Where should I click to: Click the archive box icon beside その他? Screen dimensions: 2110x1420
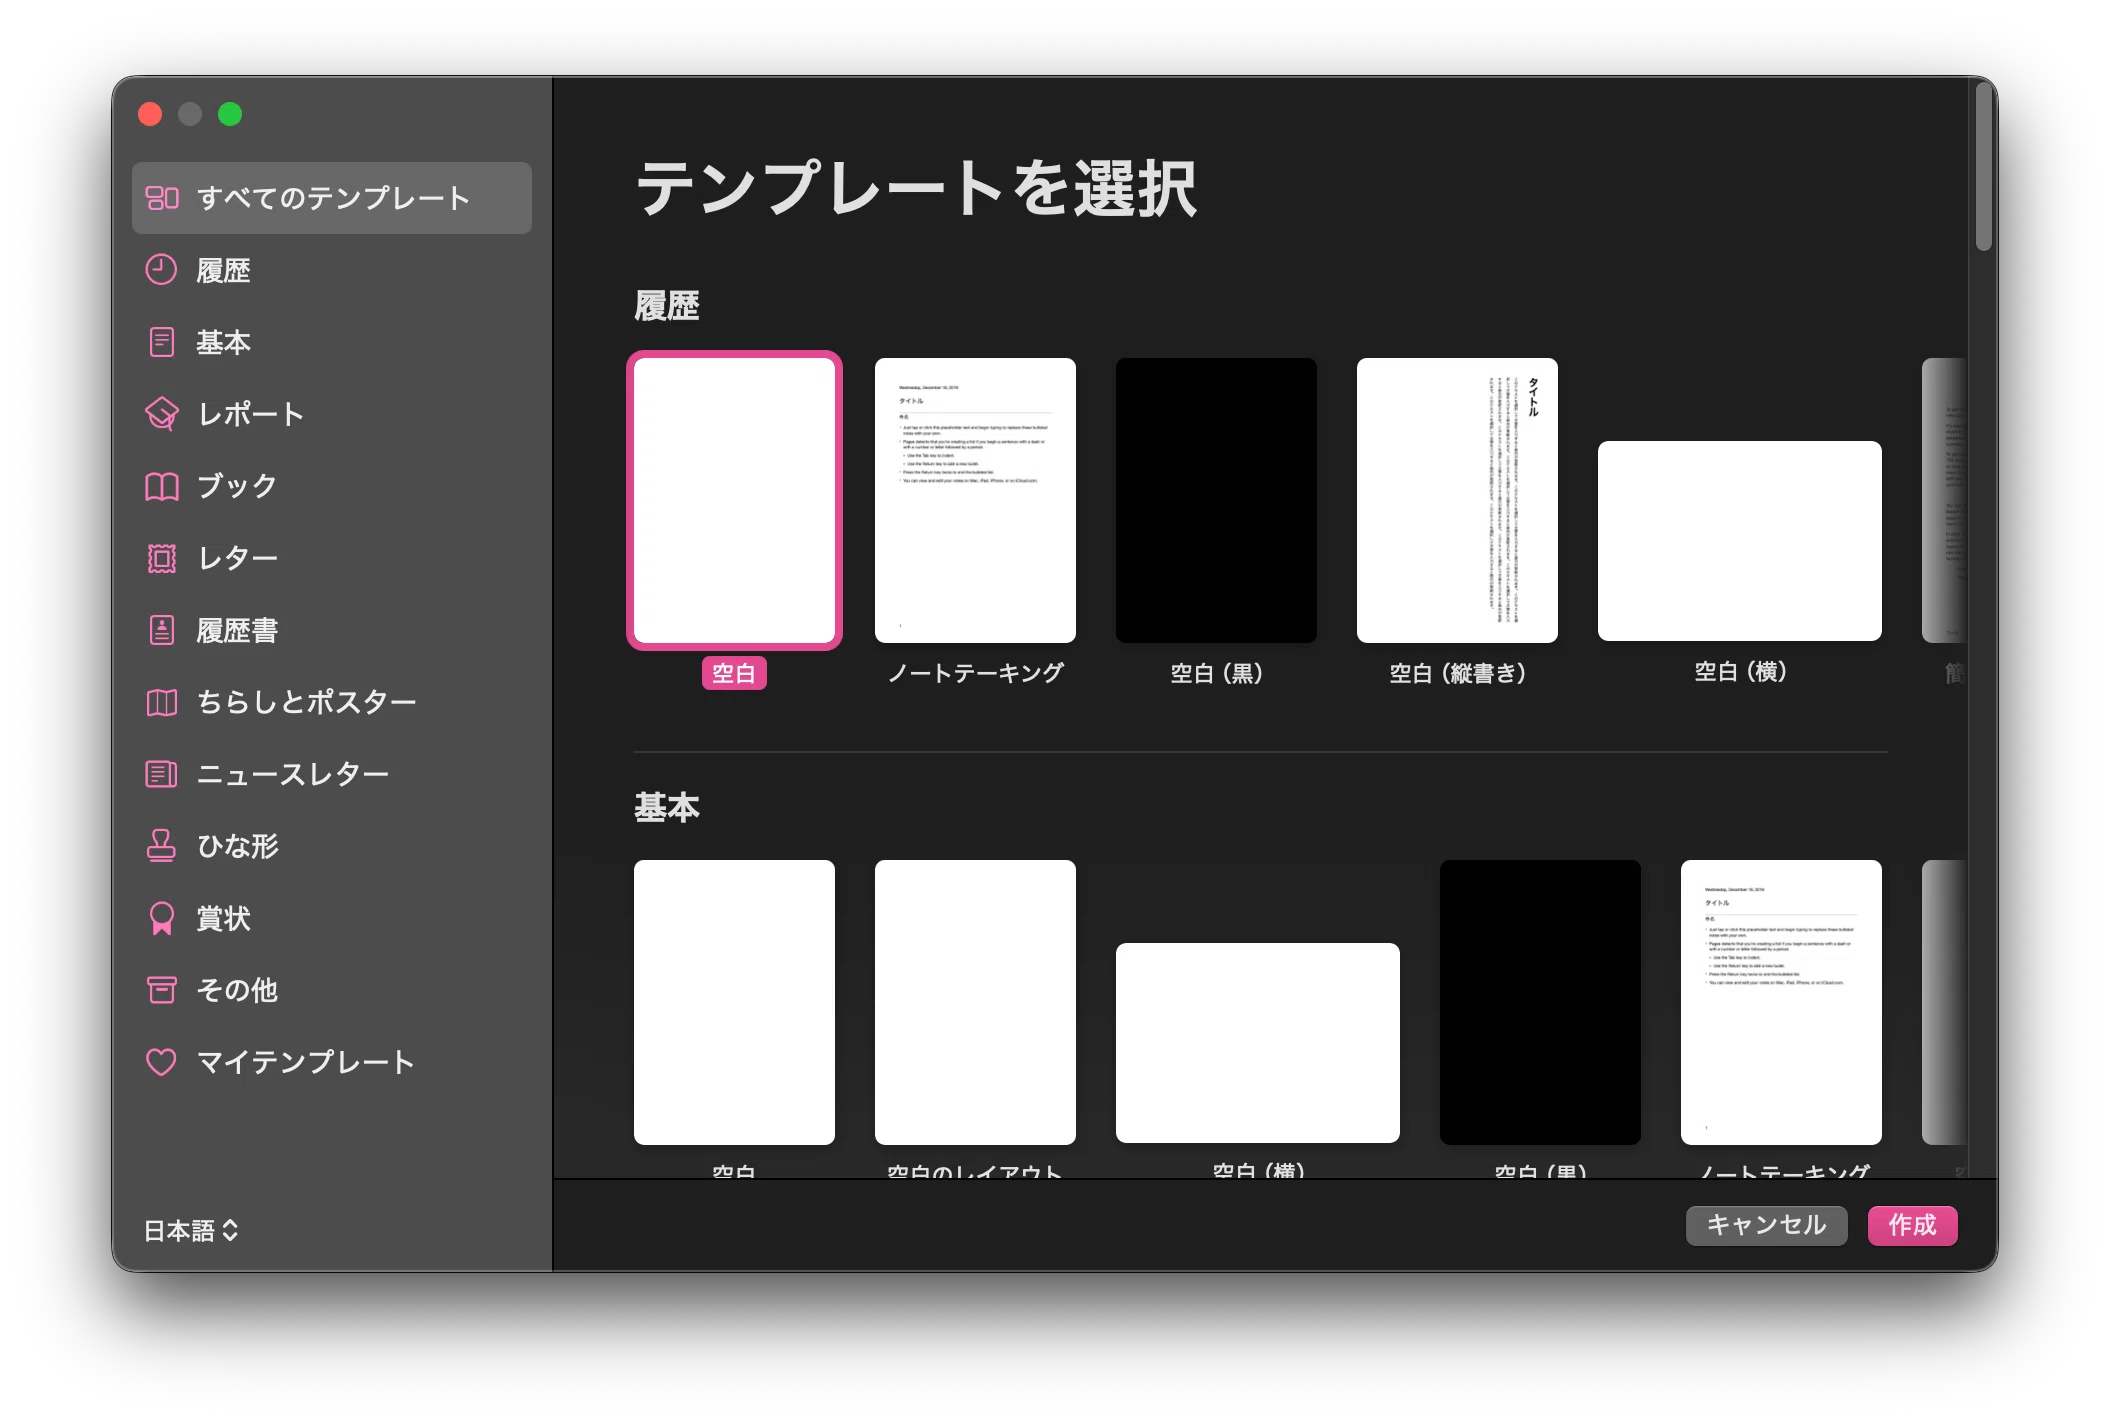pos(161,990)
